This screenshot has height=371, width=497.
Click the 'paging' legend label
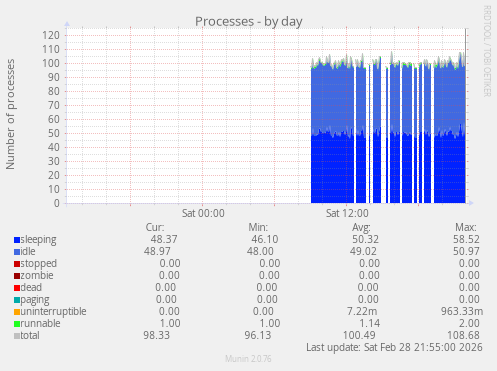point(35,300)
